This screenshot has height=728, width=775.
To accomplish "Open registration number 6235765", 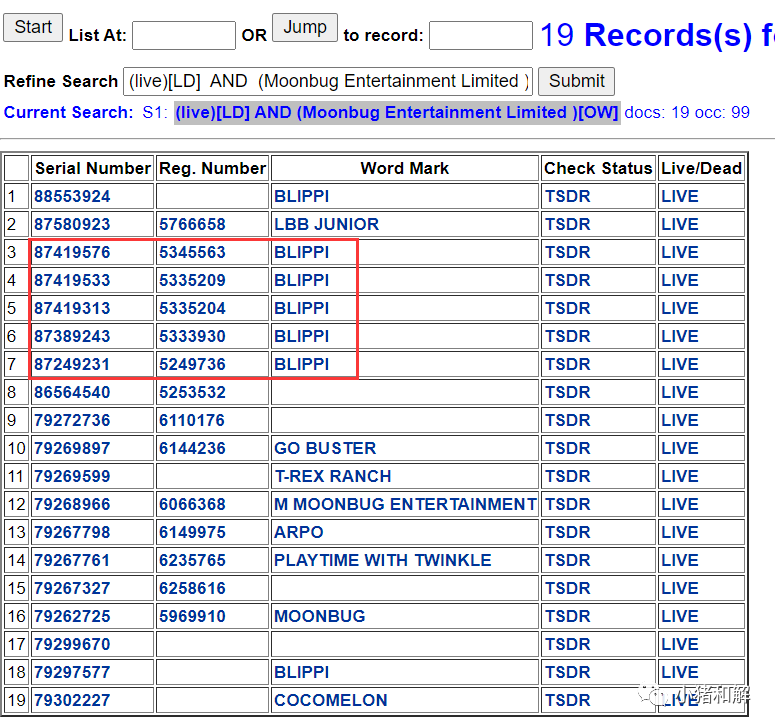I will [192, 560].
